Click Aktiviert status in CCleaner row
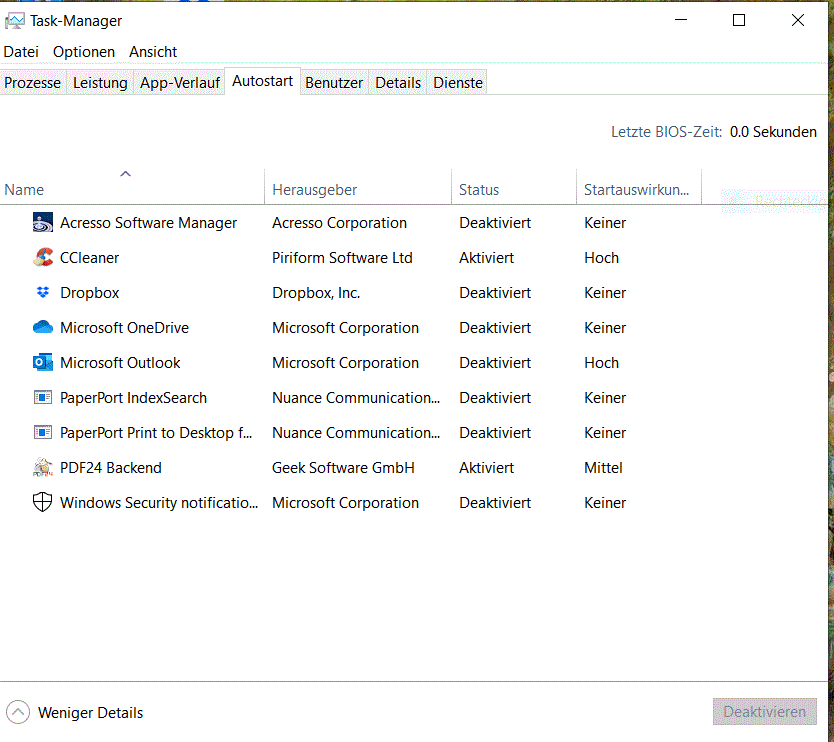The height and width of the screenshot is (742, 834). tap(487, 257)
